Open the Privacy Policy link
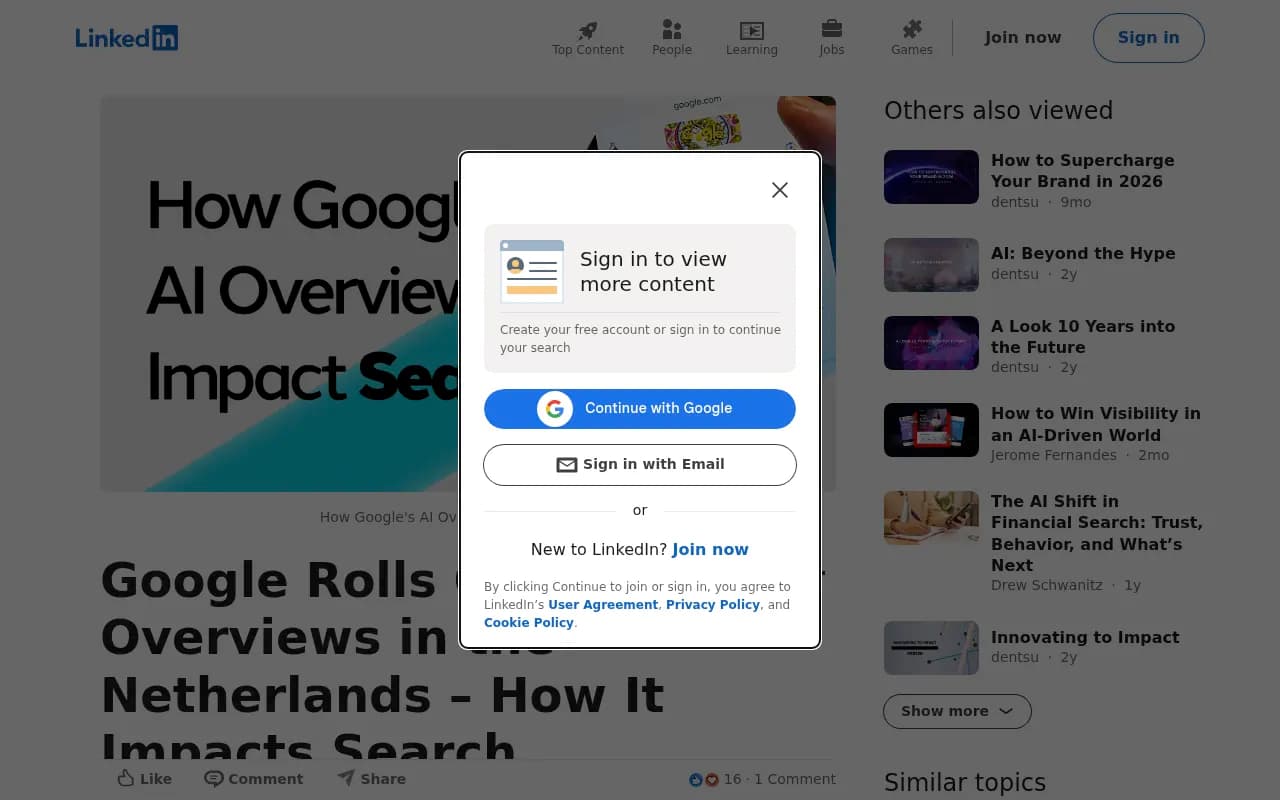This screenshot has height=800, width=1280. [x=713, y=605]
